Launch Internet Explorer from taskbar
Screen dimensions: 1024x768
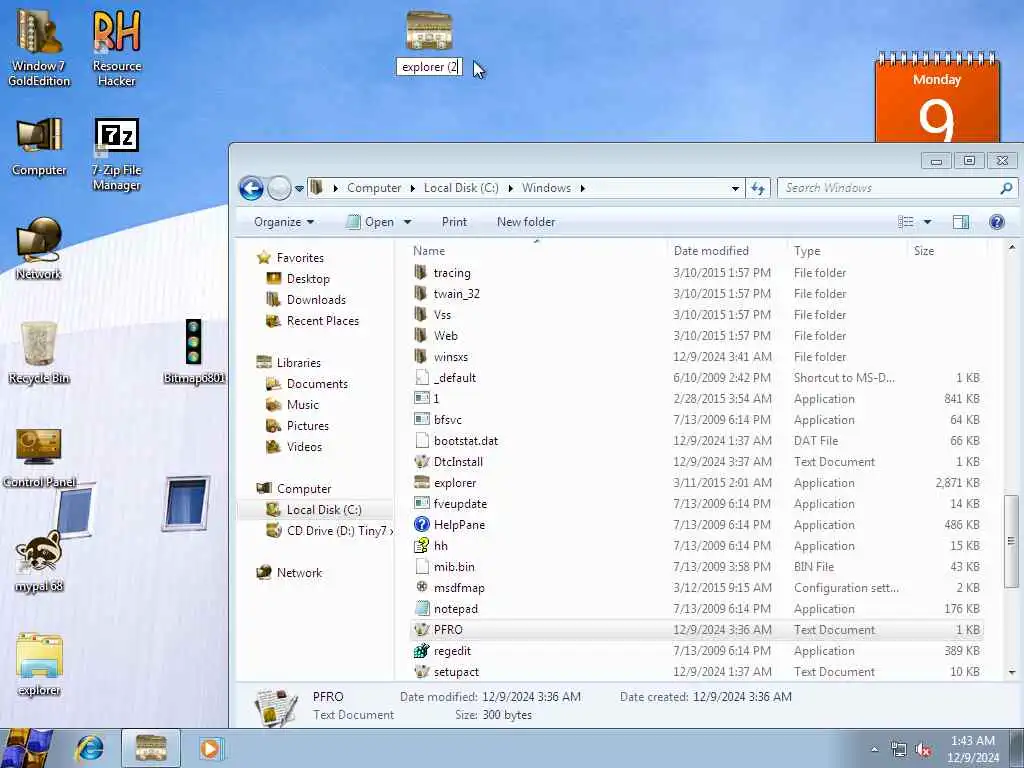point(89,748)
